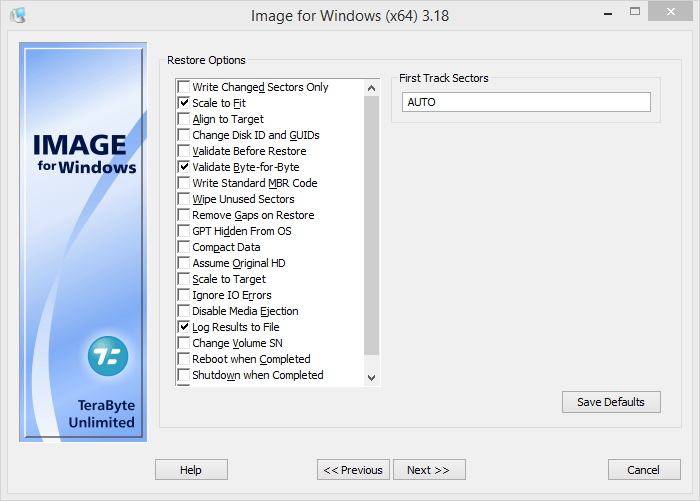Maximize the Image for Windows window
Image resolution: width=700 pixels, height=501 pixels.
click(635, 12)
